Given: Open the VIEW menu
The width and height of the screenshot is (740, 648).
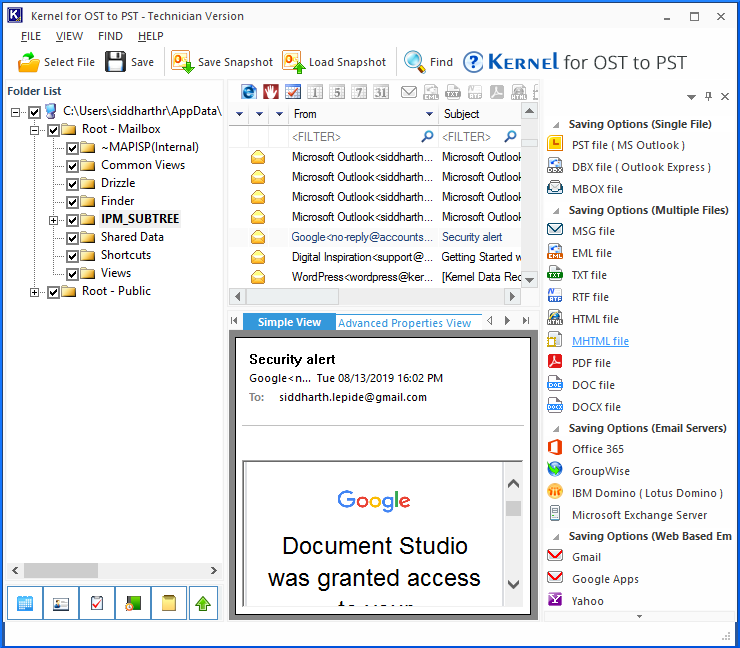Looking at the screenshot, I should [x=69, y=36].
